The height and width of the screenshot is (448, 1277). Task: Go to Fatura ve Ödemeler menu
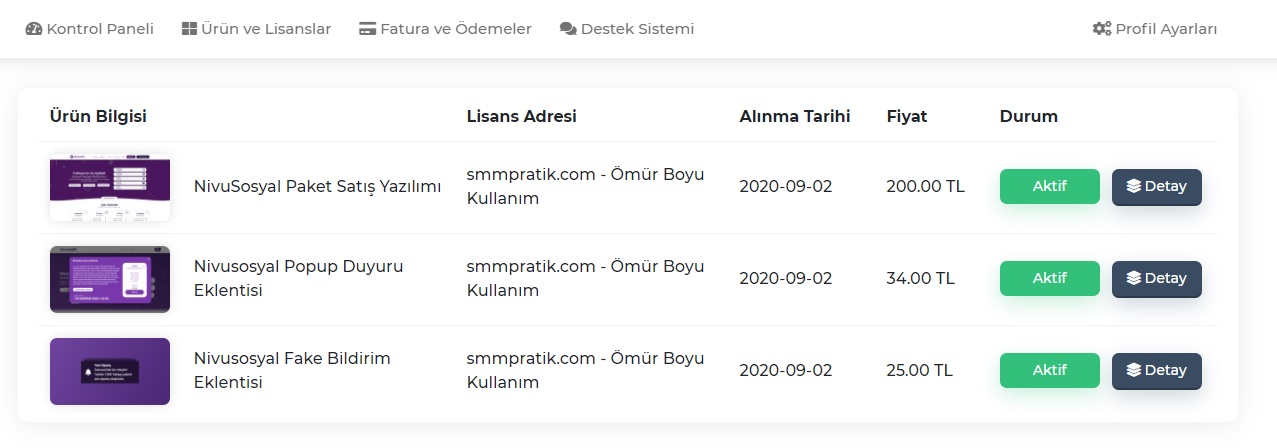pos(445,29)
